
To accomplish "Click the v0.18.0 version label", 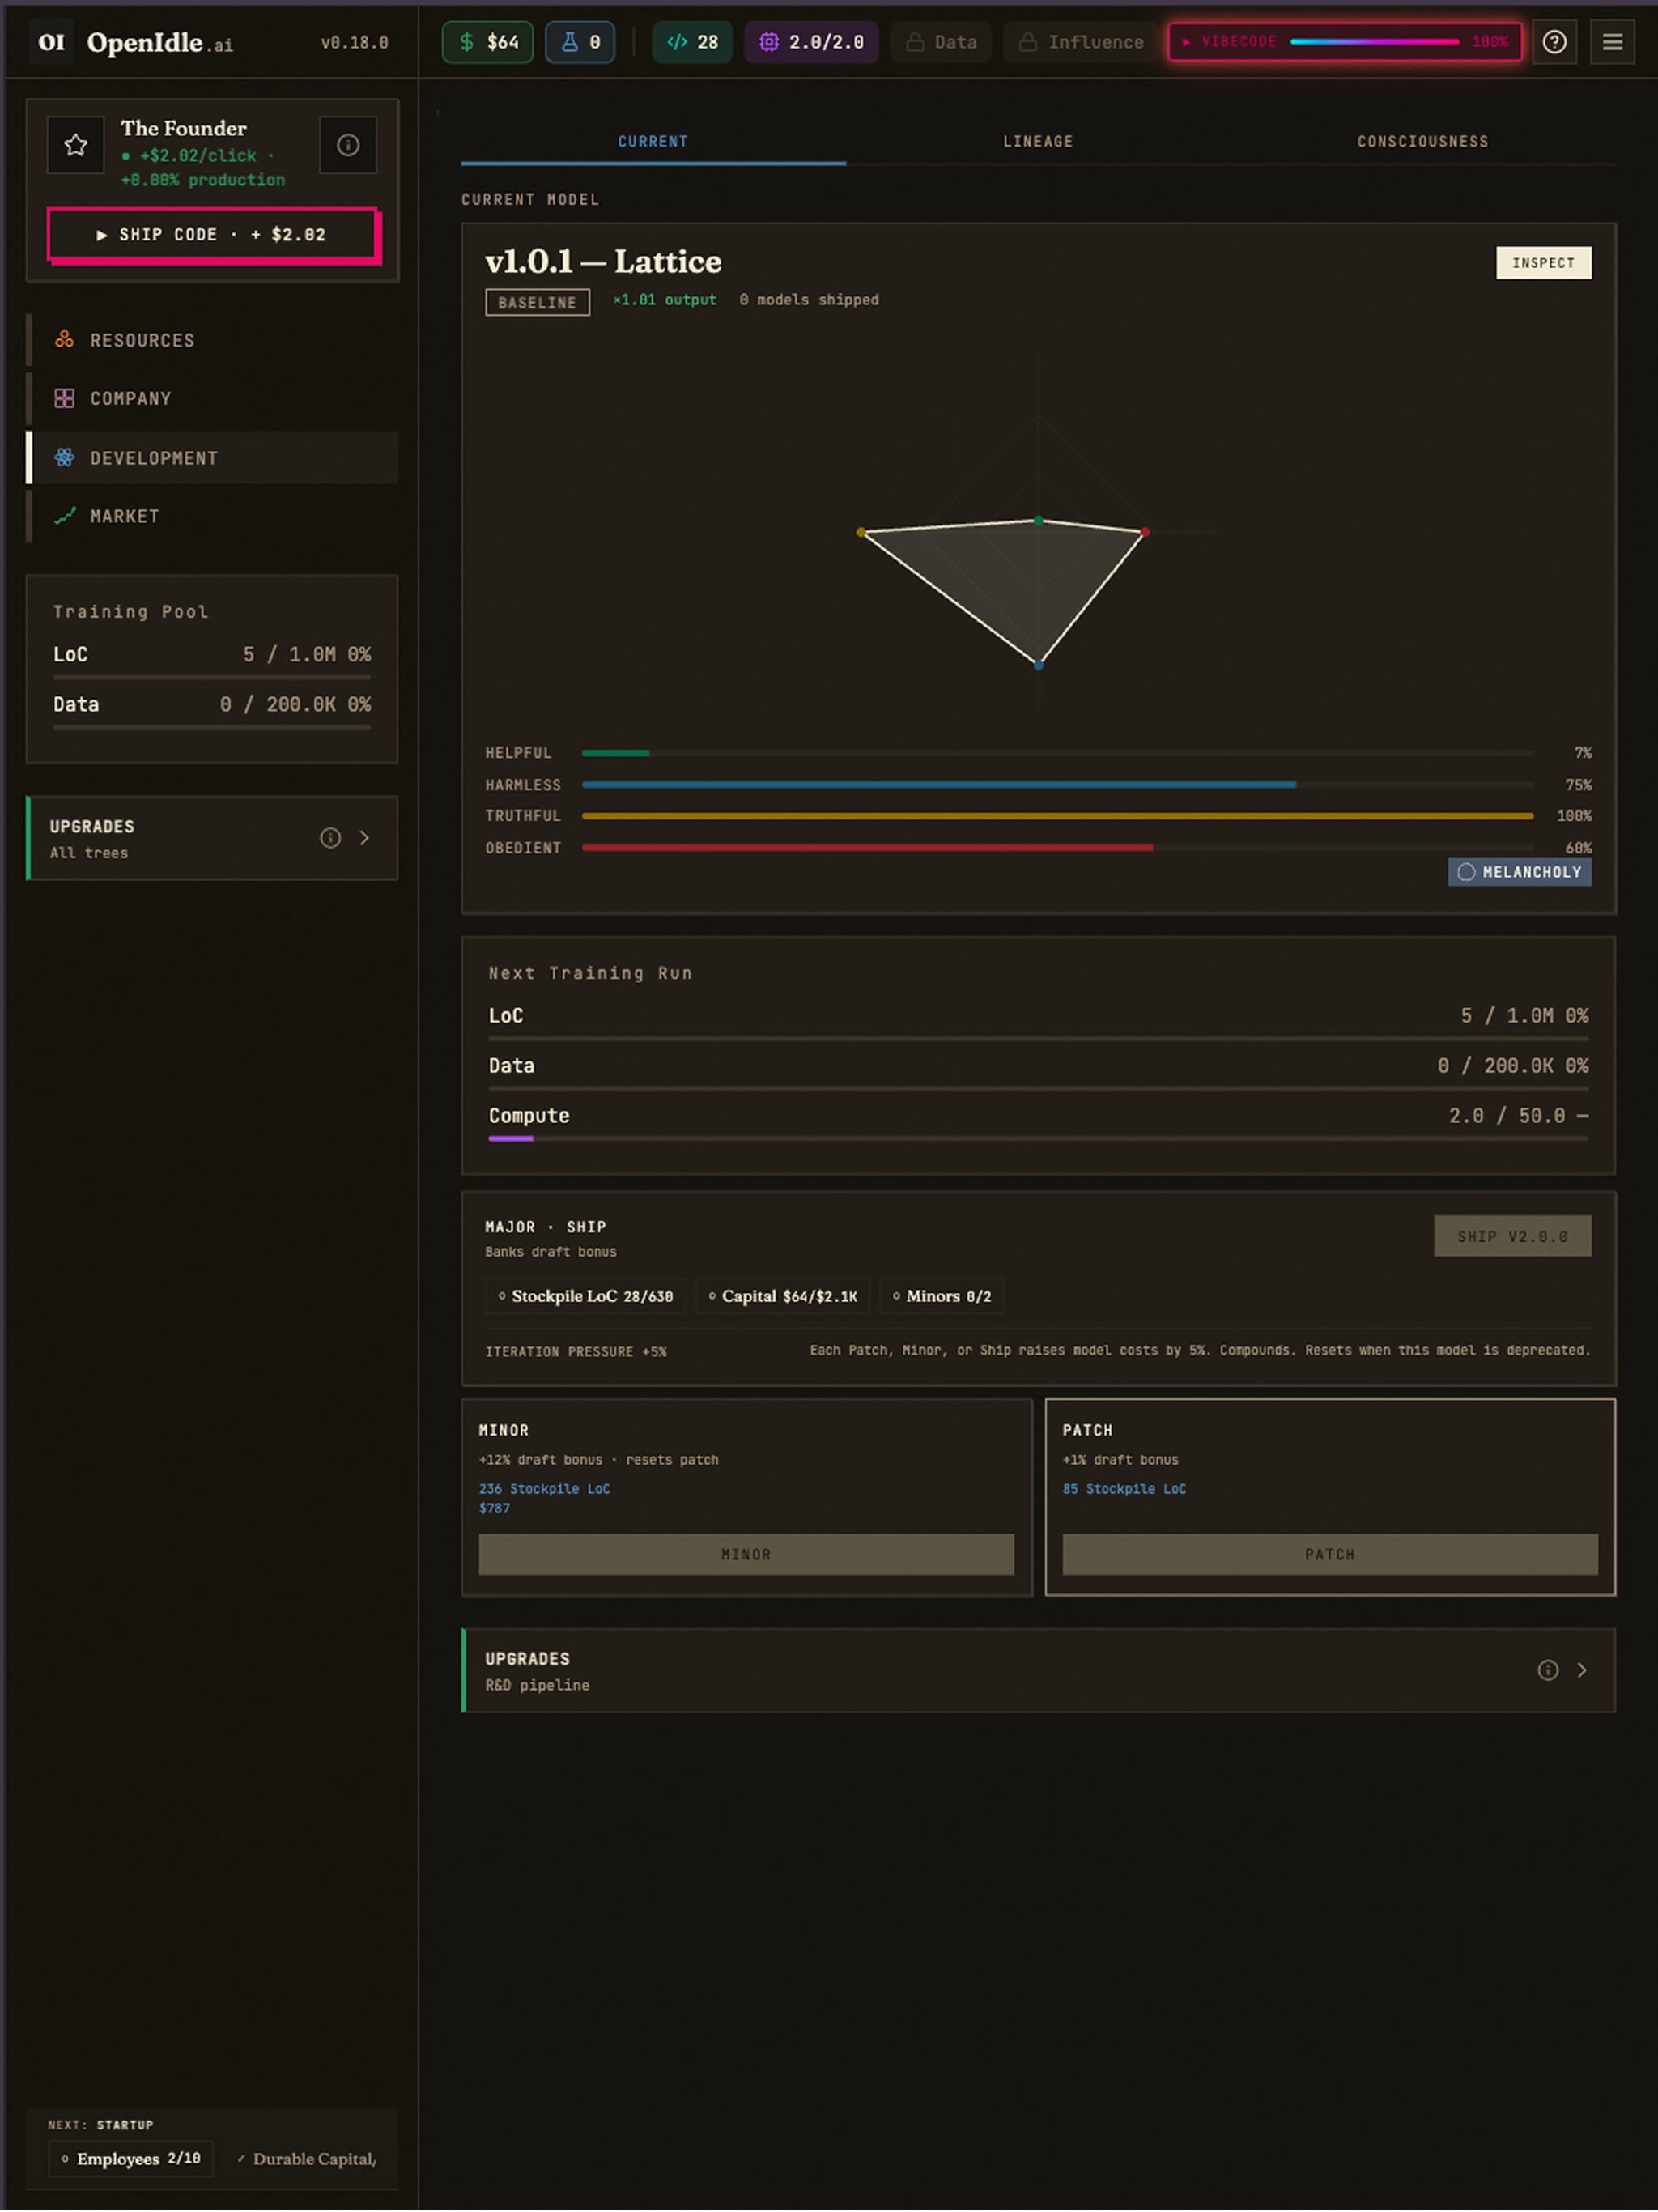I will point(354,43).
